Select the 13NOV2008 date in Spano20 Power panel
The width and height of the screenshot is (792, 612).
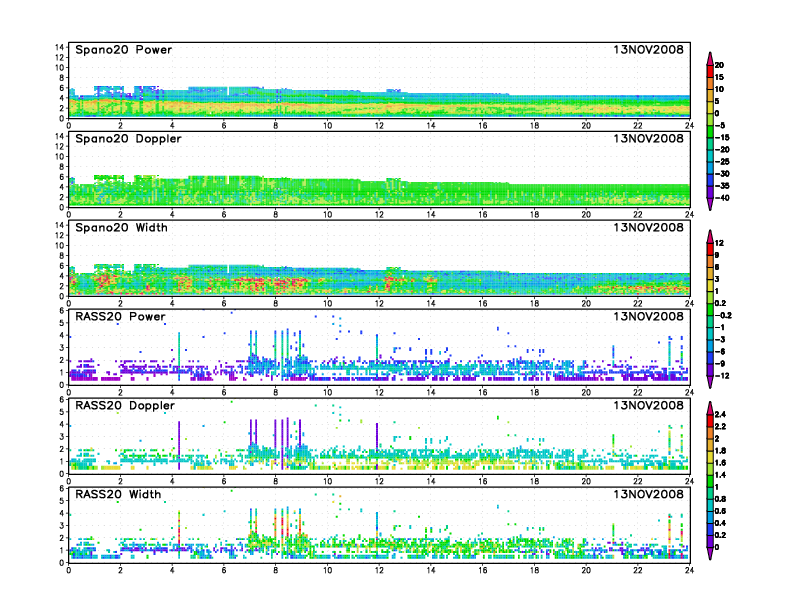click(x=648, y=50)
